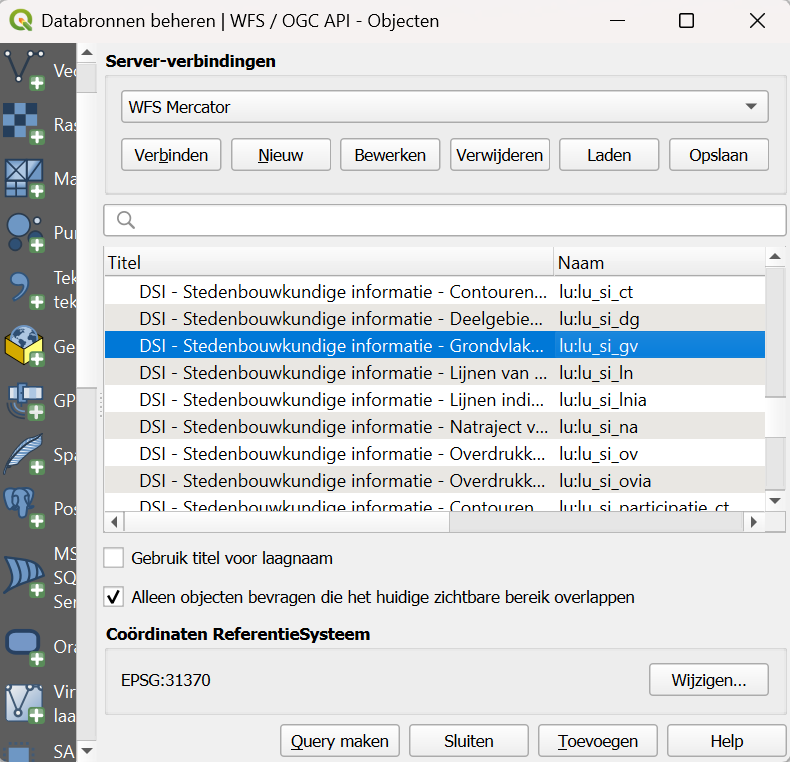Open the WFS Mercator connection dropdown
The height and width of the screenshot is (762, 790).
444,107
